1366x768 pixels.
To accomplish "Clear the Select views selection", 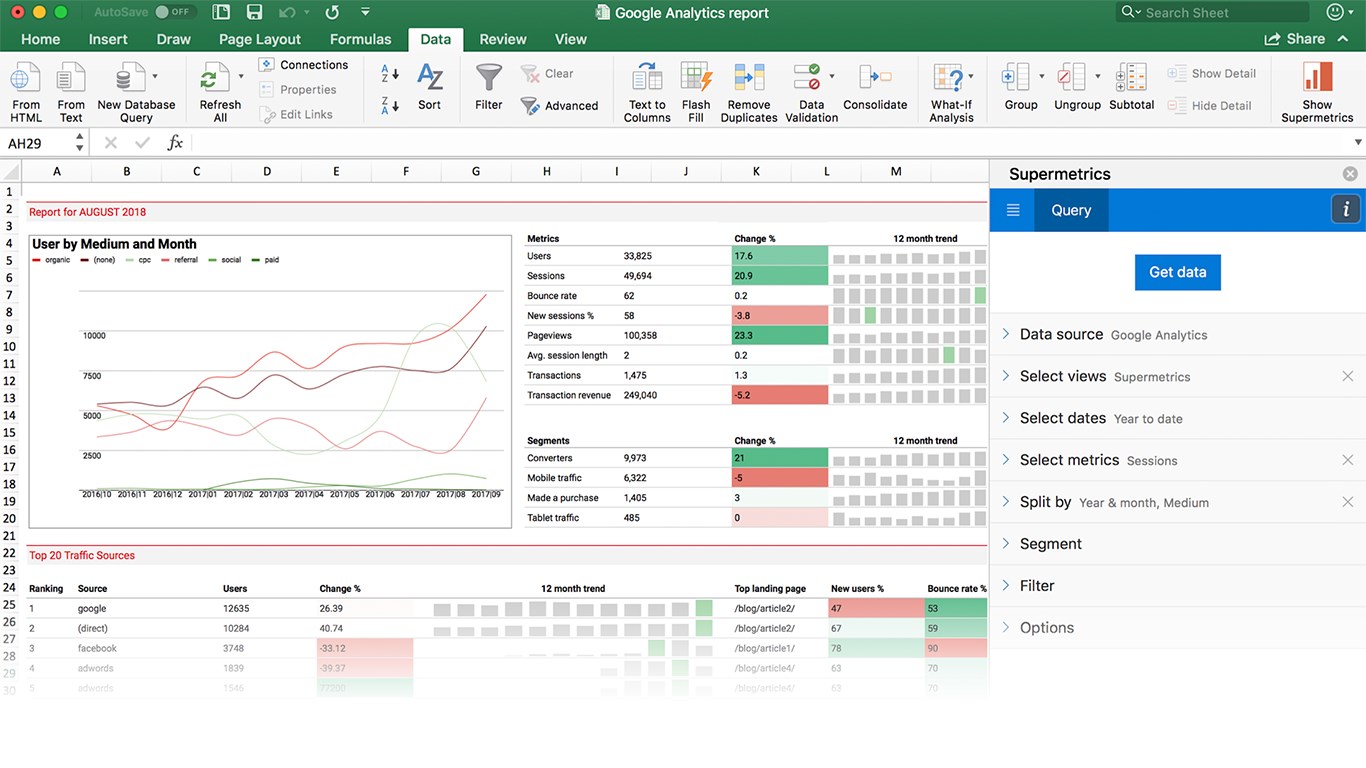I will tap(1348, 376).
